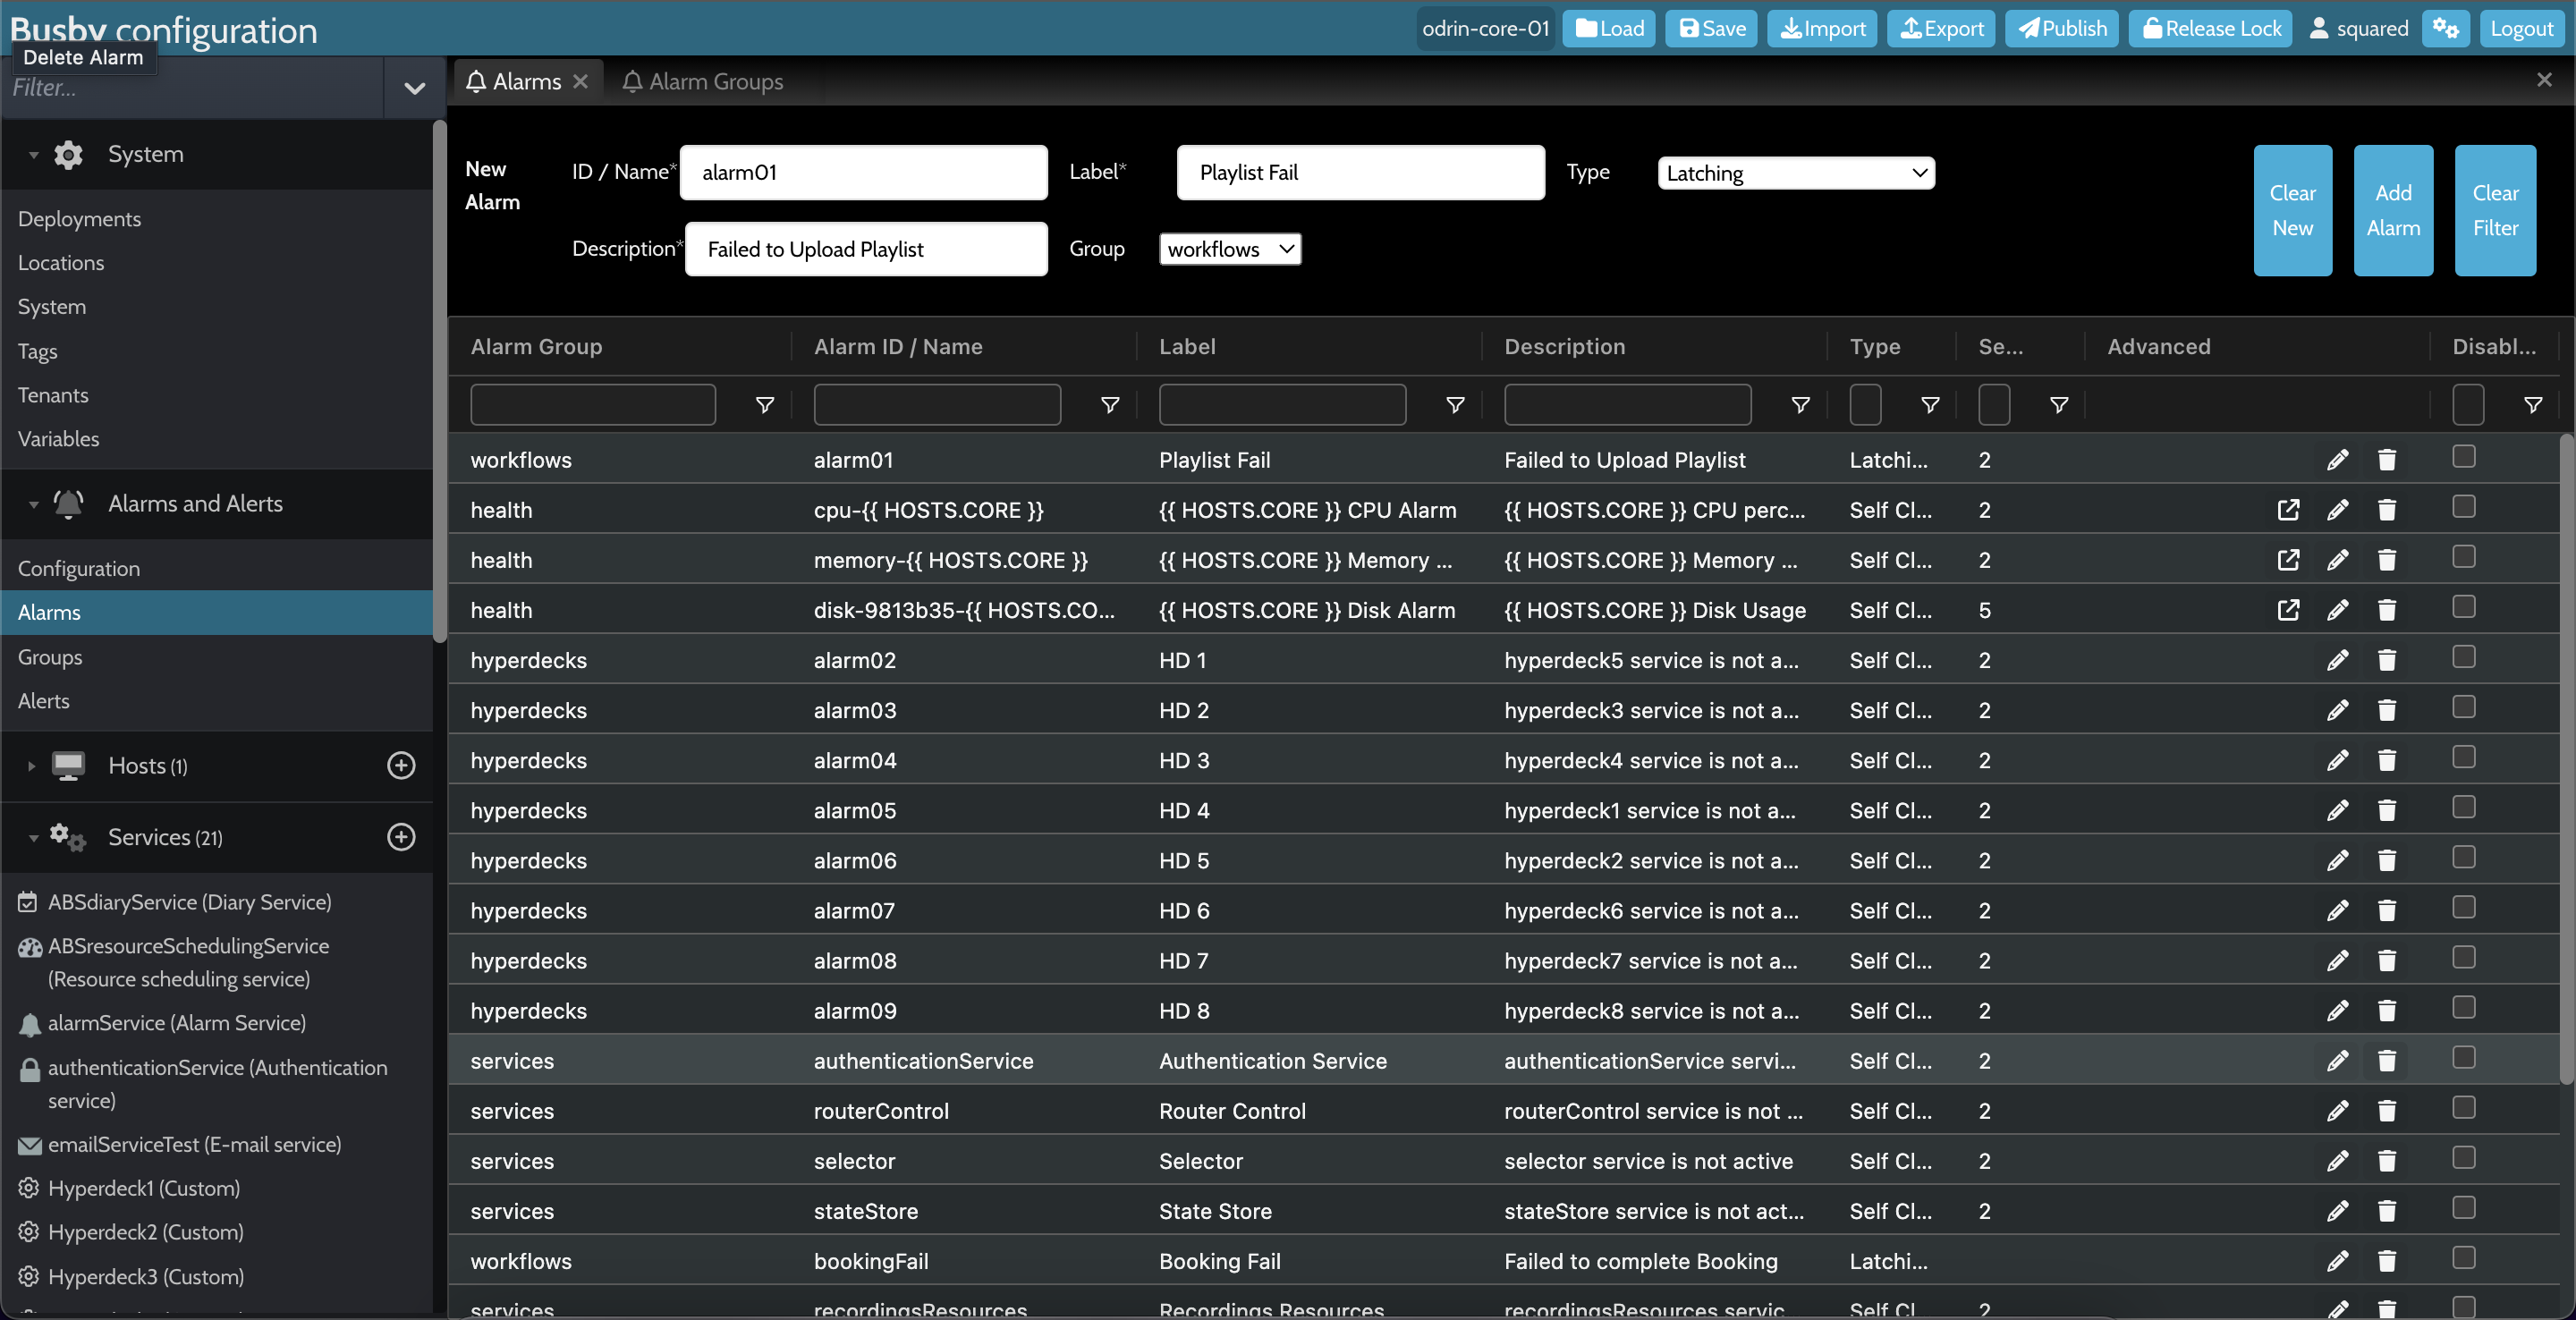This screenshot has width=2576, height=1320.
Task: Open the Type dropdown set to Latching
Action: coord(1796,173)
